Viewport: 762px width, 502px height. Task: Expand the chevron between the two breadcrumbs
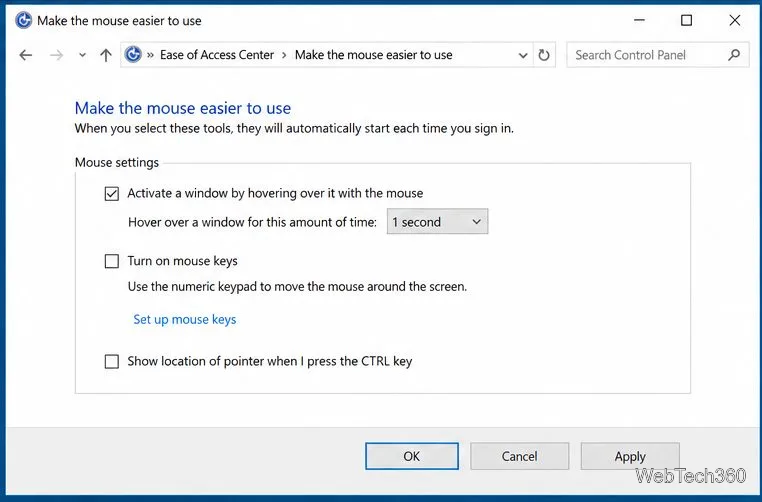coord(284,55)
